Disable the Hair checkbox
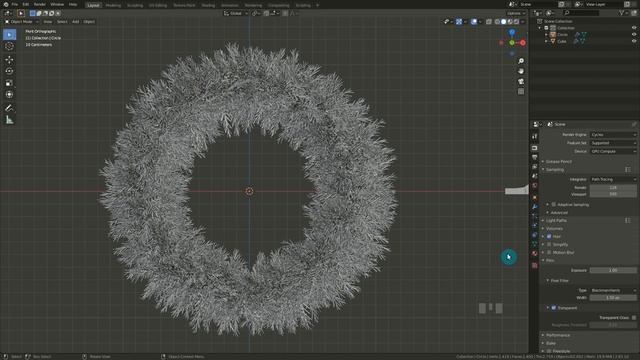This screenshot has height=360, width=640. tap(549, 236)
